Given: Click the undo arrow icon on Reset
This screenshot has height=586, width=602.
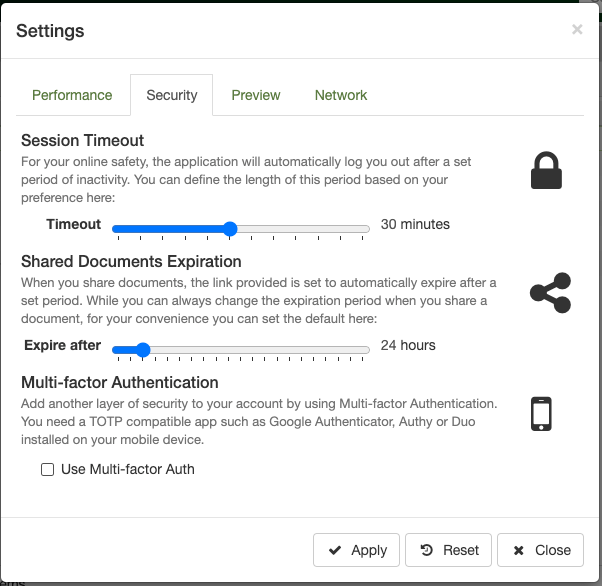Looking at the screenshot, I should (427, 550).
